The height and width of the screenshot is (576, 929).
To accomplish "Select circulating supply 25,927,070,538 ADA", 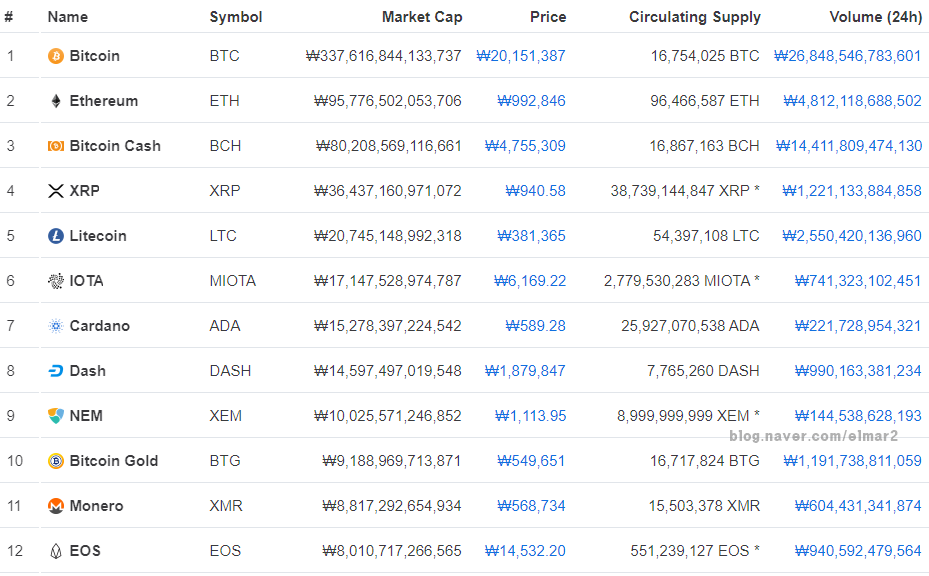I will [690, 327].
